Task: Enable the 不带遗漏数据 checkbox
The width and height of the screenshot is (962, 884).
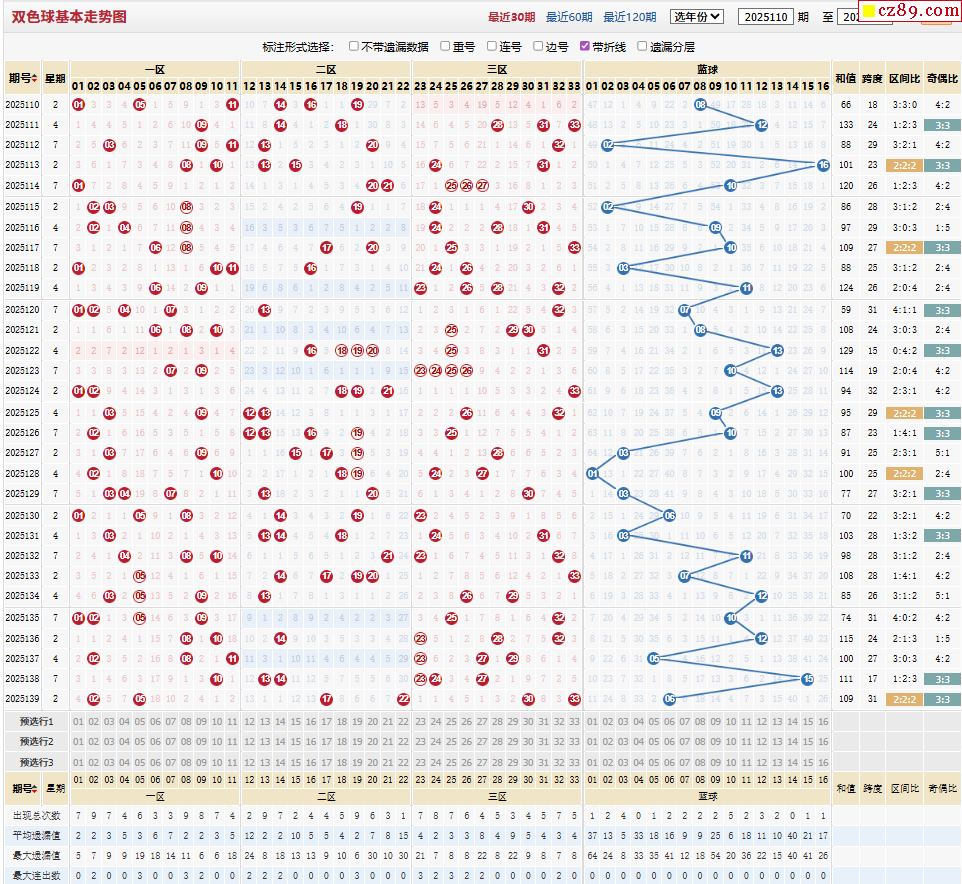Action: 353,46
